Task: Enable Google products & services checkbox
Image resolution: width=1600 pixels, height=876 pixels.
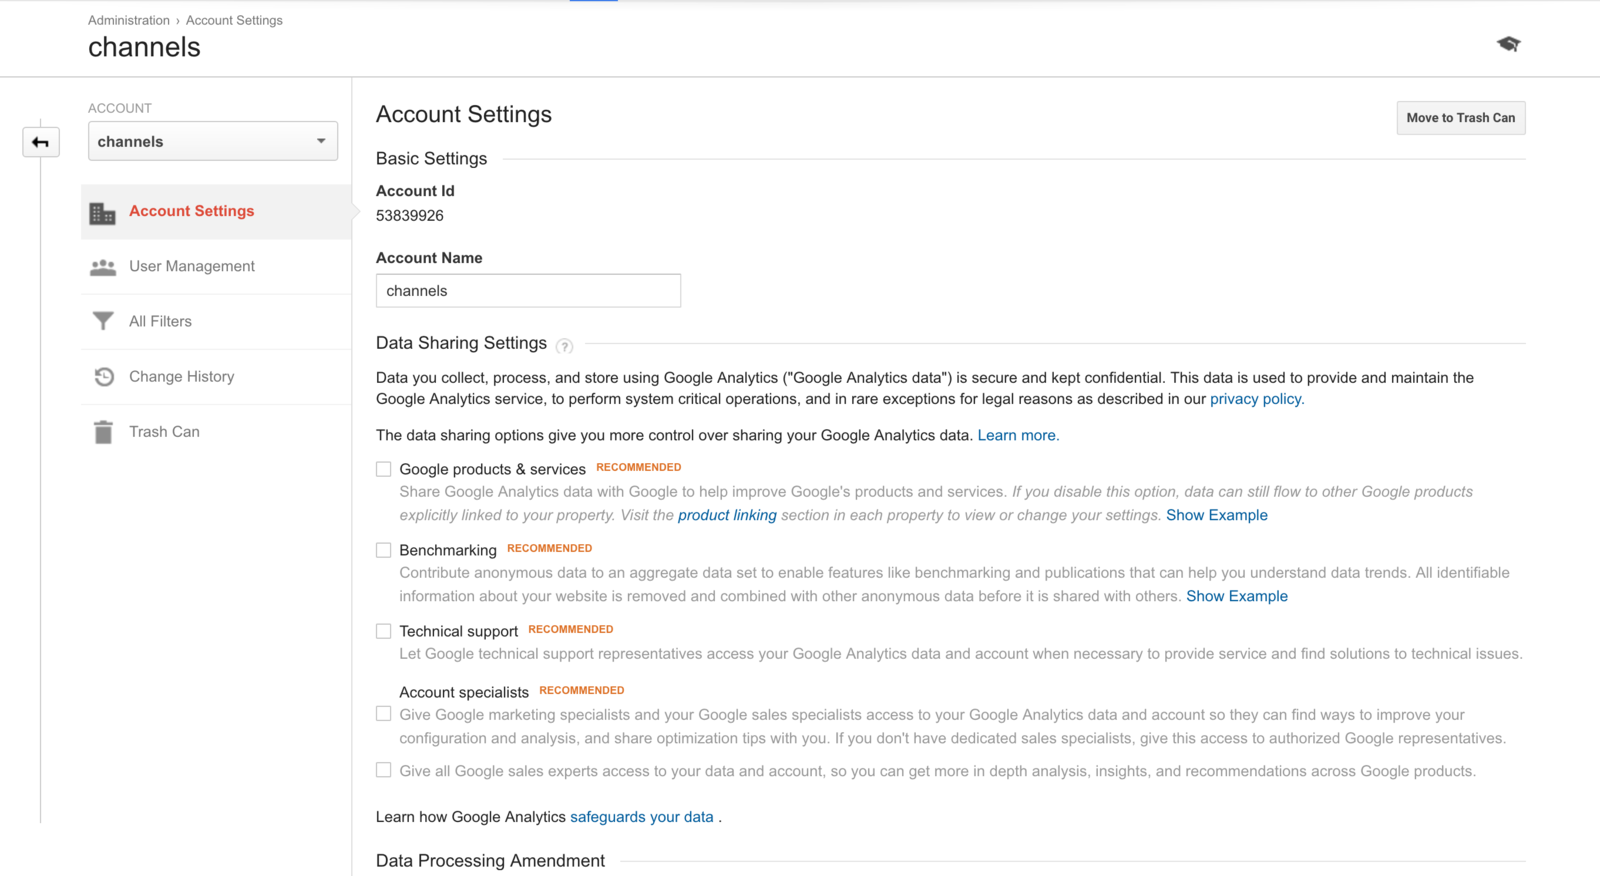Action: point(383,469)
